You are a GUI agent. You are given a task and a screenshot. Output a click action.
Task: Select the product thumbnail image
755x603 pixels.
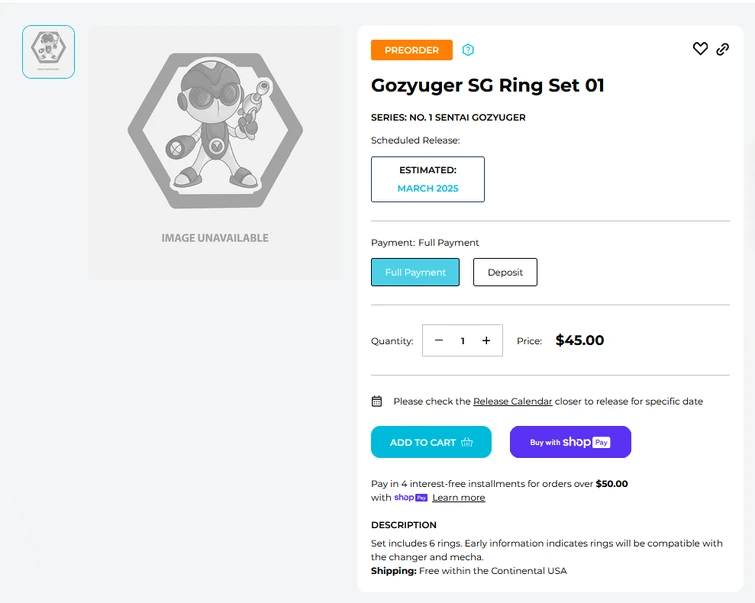click(x=49, y=52)
